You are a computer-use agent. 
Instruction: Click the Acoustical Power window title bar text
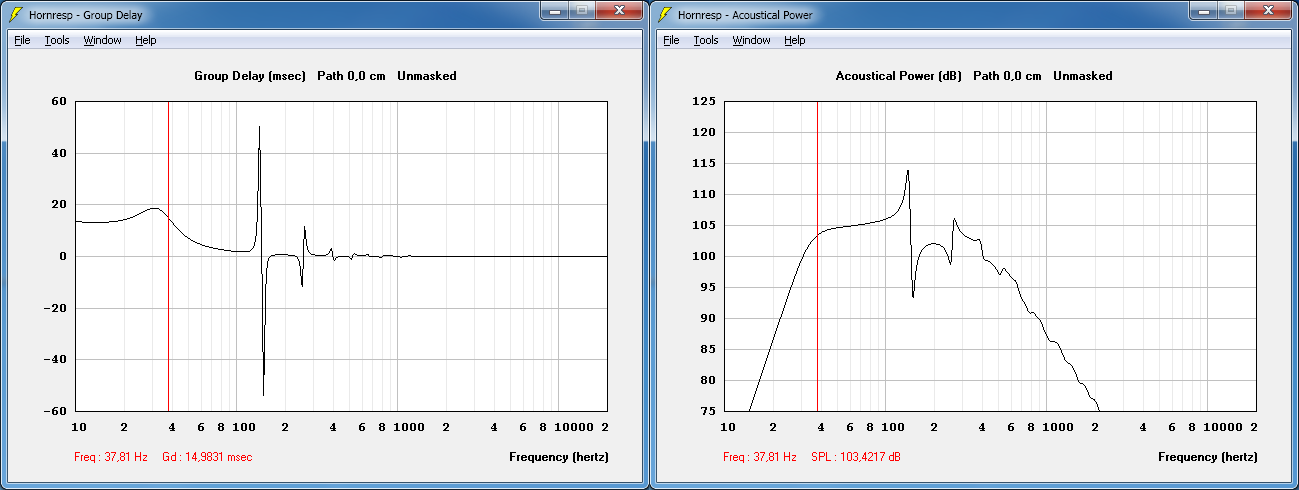pyautogui.click(x=745, y=15)
